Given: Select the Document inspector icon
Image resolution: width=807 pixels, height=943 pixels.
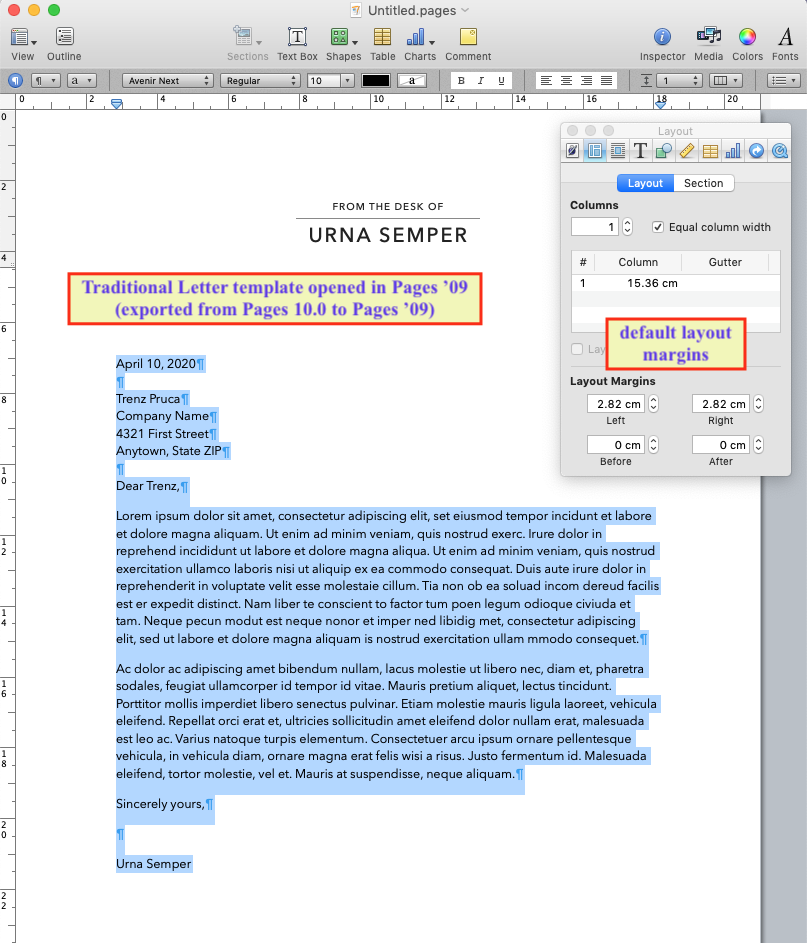Looking at the screenshot, I should tap(572, 151).
